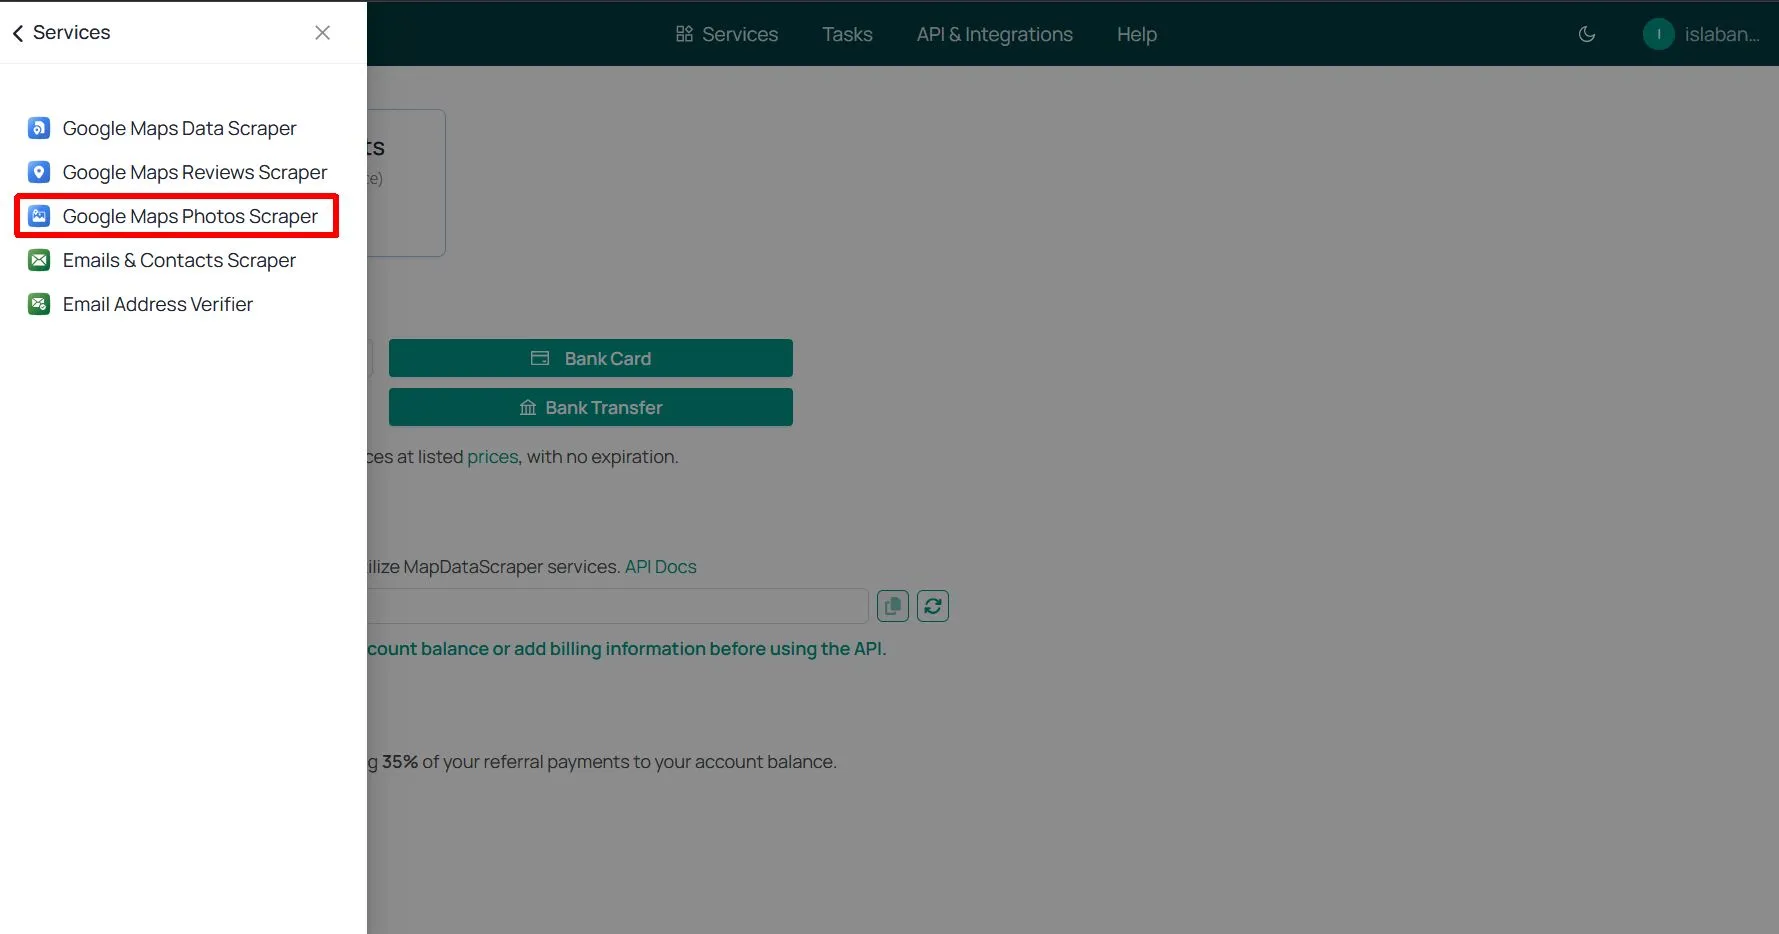Copy the API key with copy icon
Screen dimensions: 1779x934
(893, 606)
